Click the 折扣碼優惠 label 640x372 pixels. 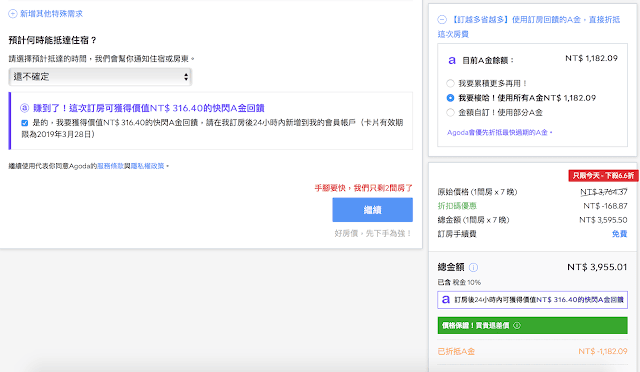(457, 206)
